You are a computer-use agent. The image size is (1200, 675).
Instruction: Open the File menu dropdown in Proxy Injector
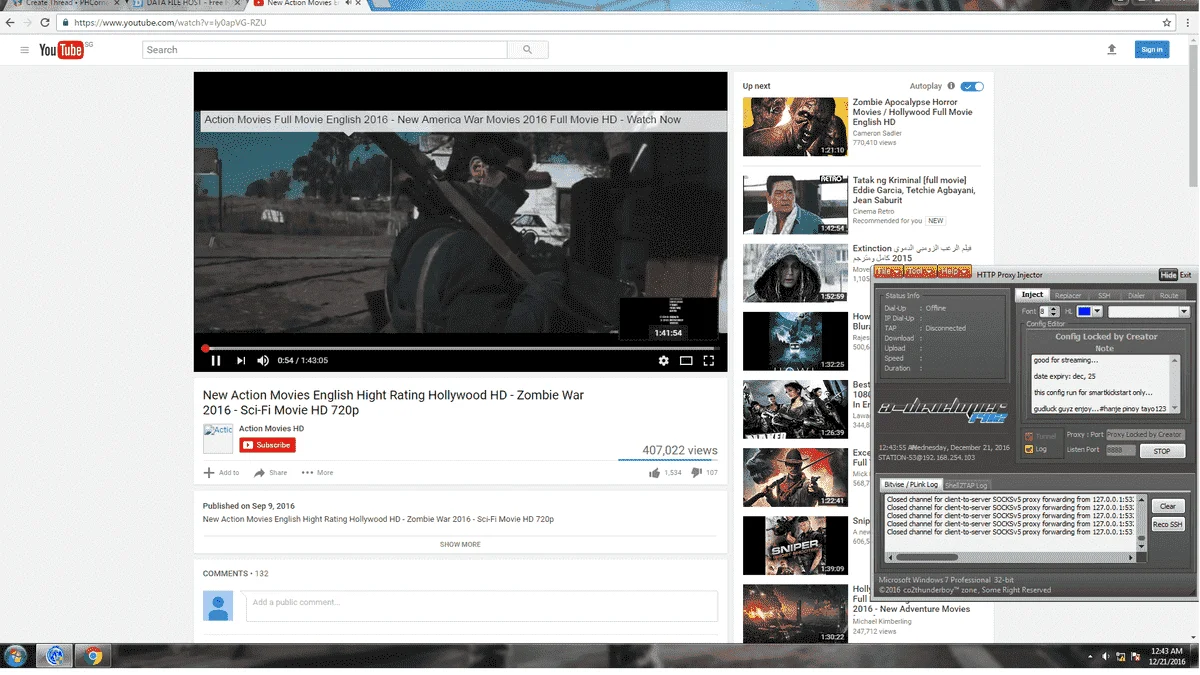tap(887, 272)
